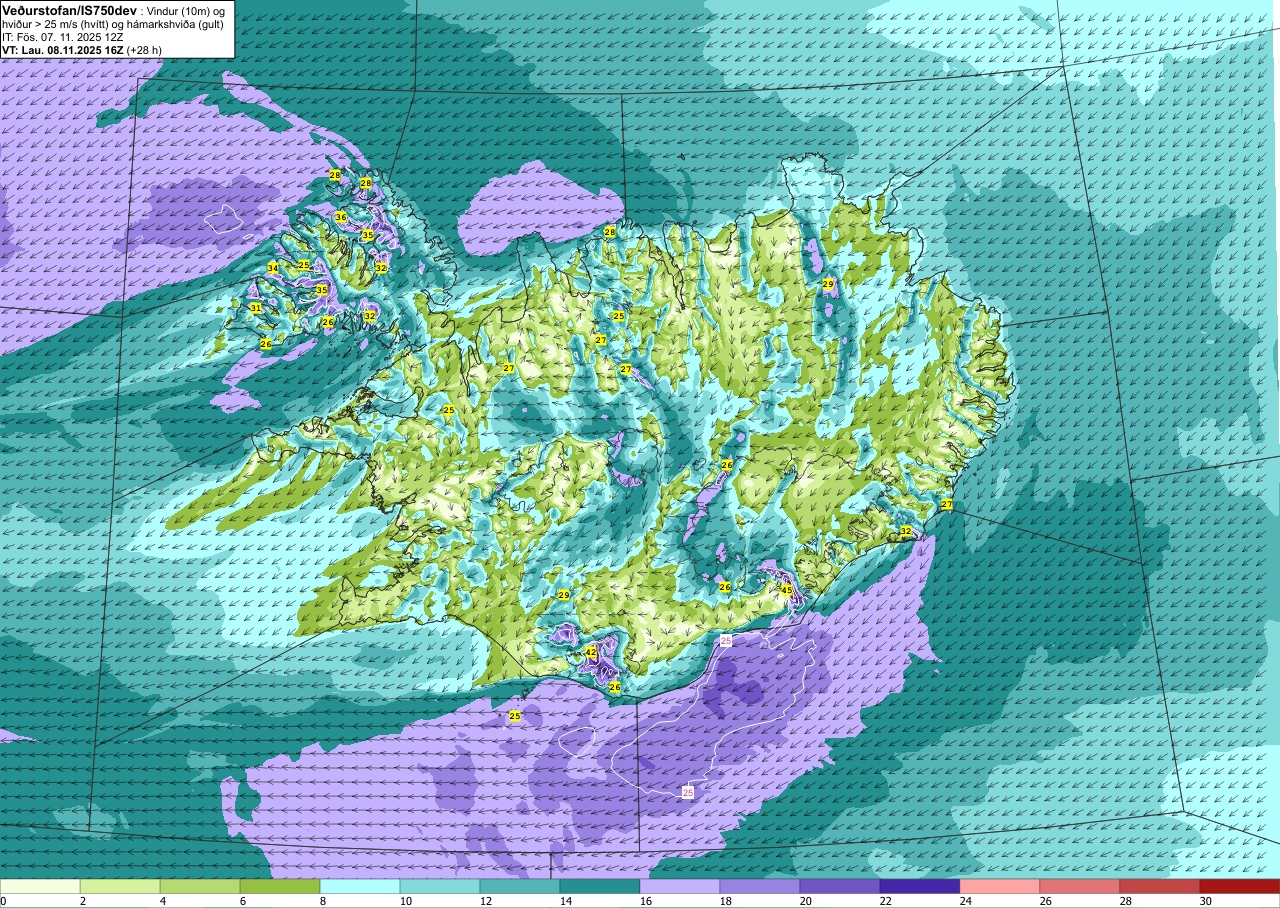
Task: Click the dark teal 14–16 legend swatch
Action: coord(600,886)
